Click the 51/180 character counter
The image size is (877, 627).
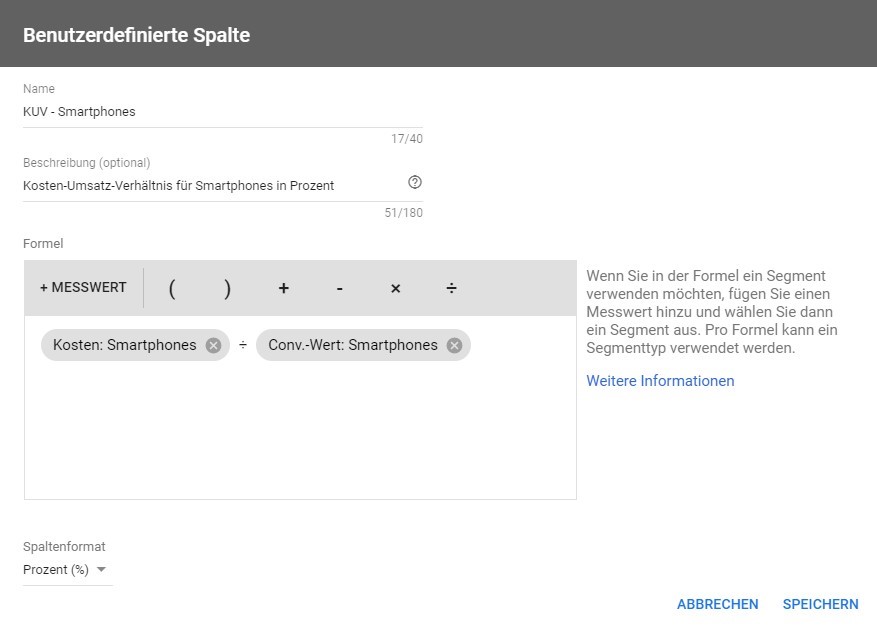pyautogui.click(x=403, y=213)
